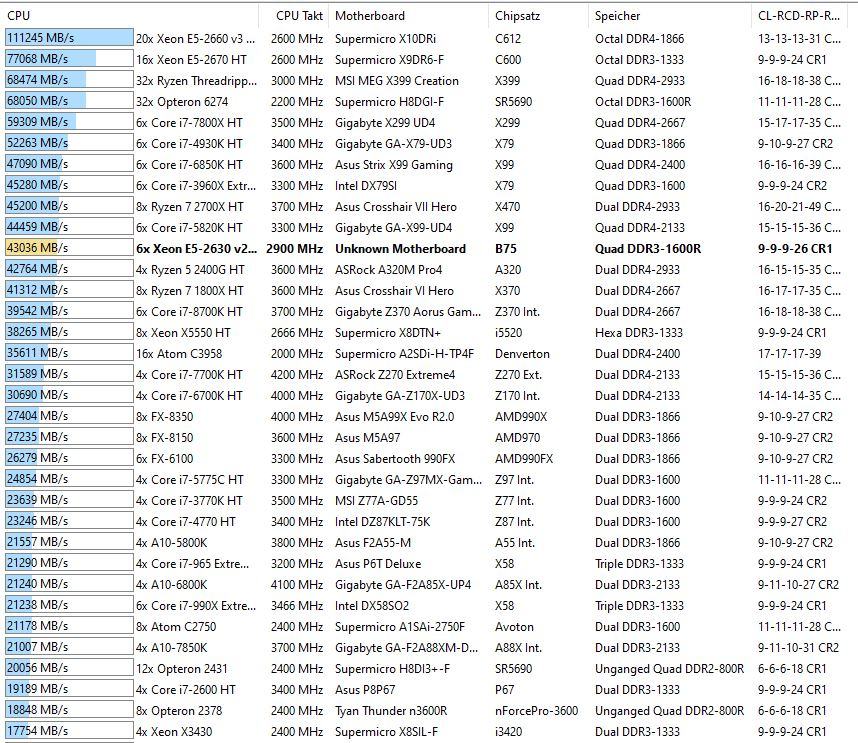This screenshot has height=743, width=858.
Task: Select 16x Xeon E5-2670 HT entry
Action: (x=192, y=60)
